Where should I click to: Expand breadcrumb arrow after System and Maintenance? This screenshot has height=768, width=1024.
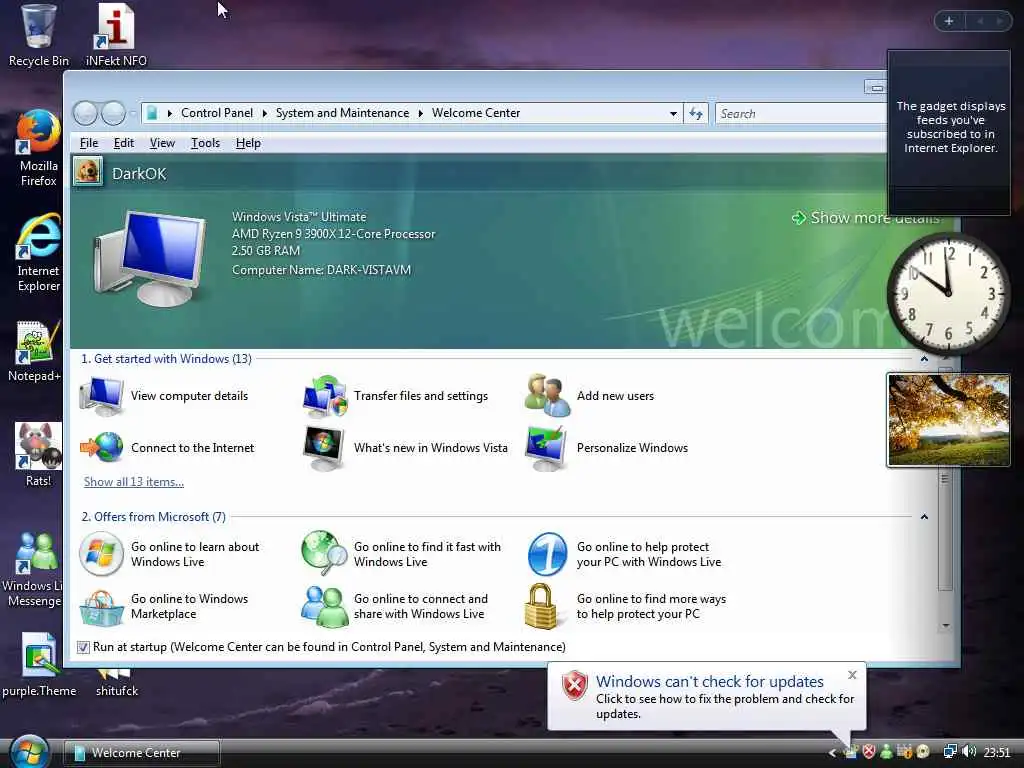tap(421, 114)
